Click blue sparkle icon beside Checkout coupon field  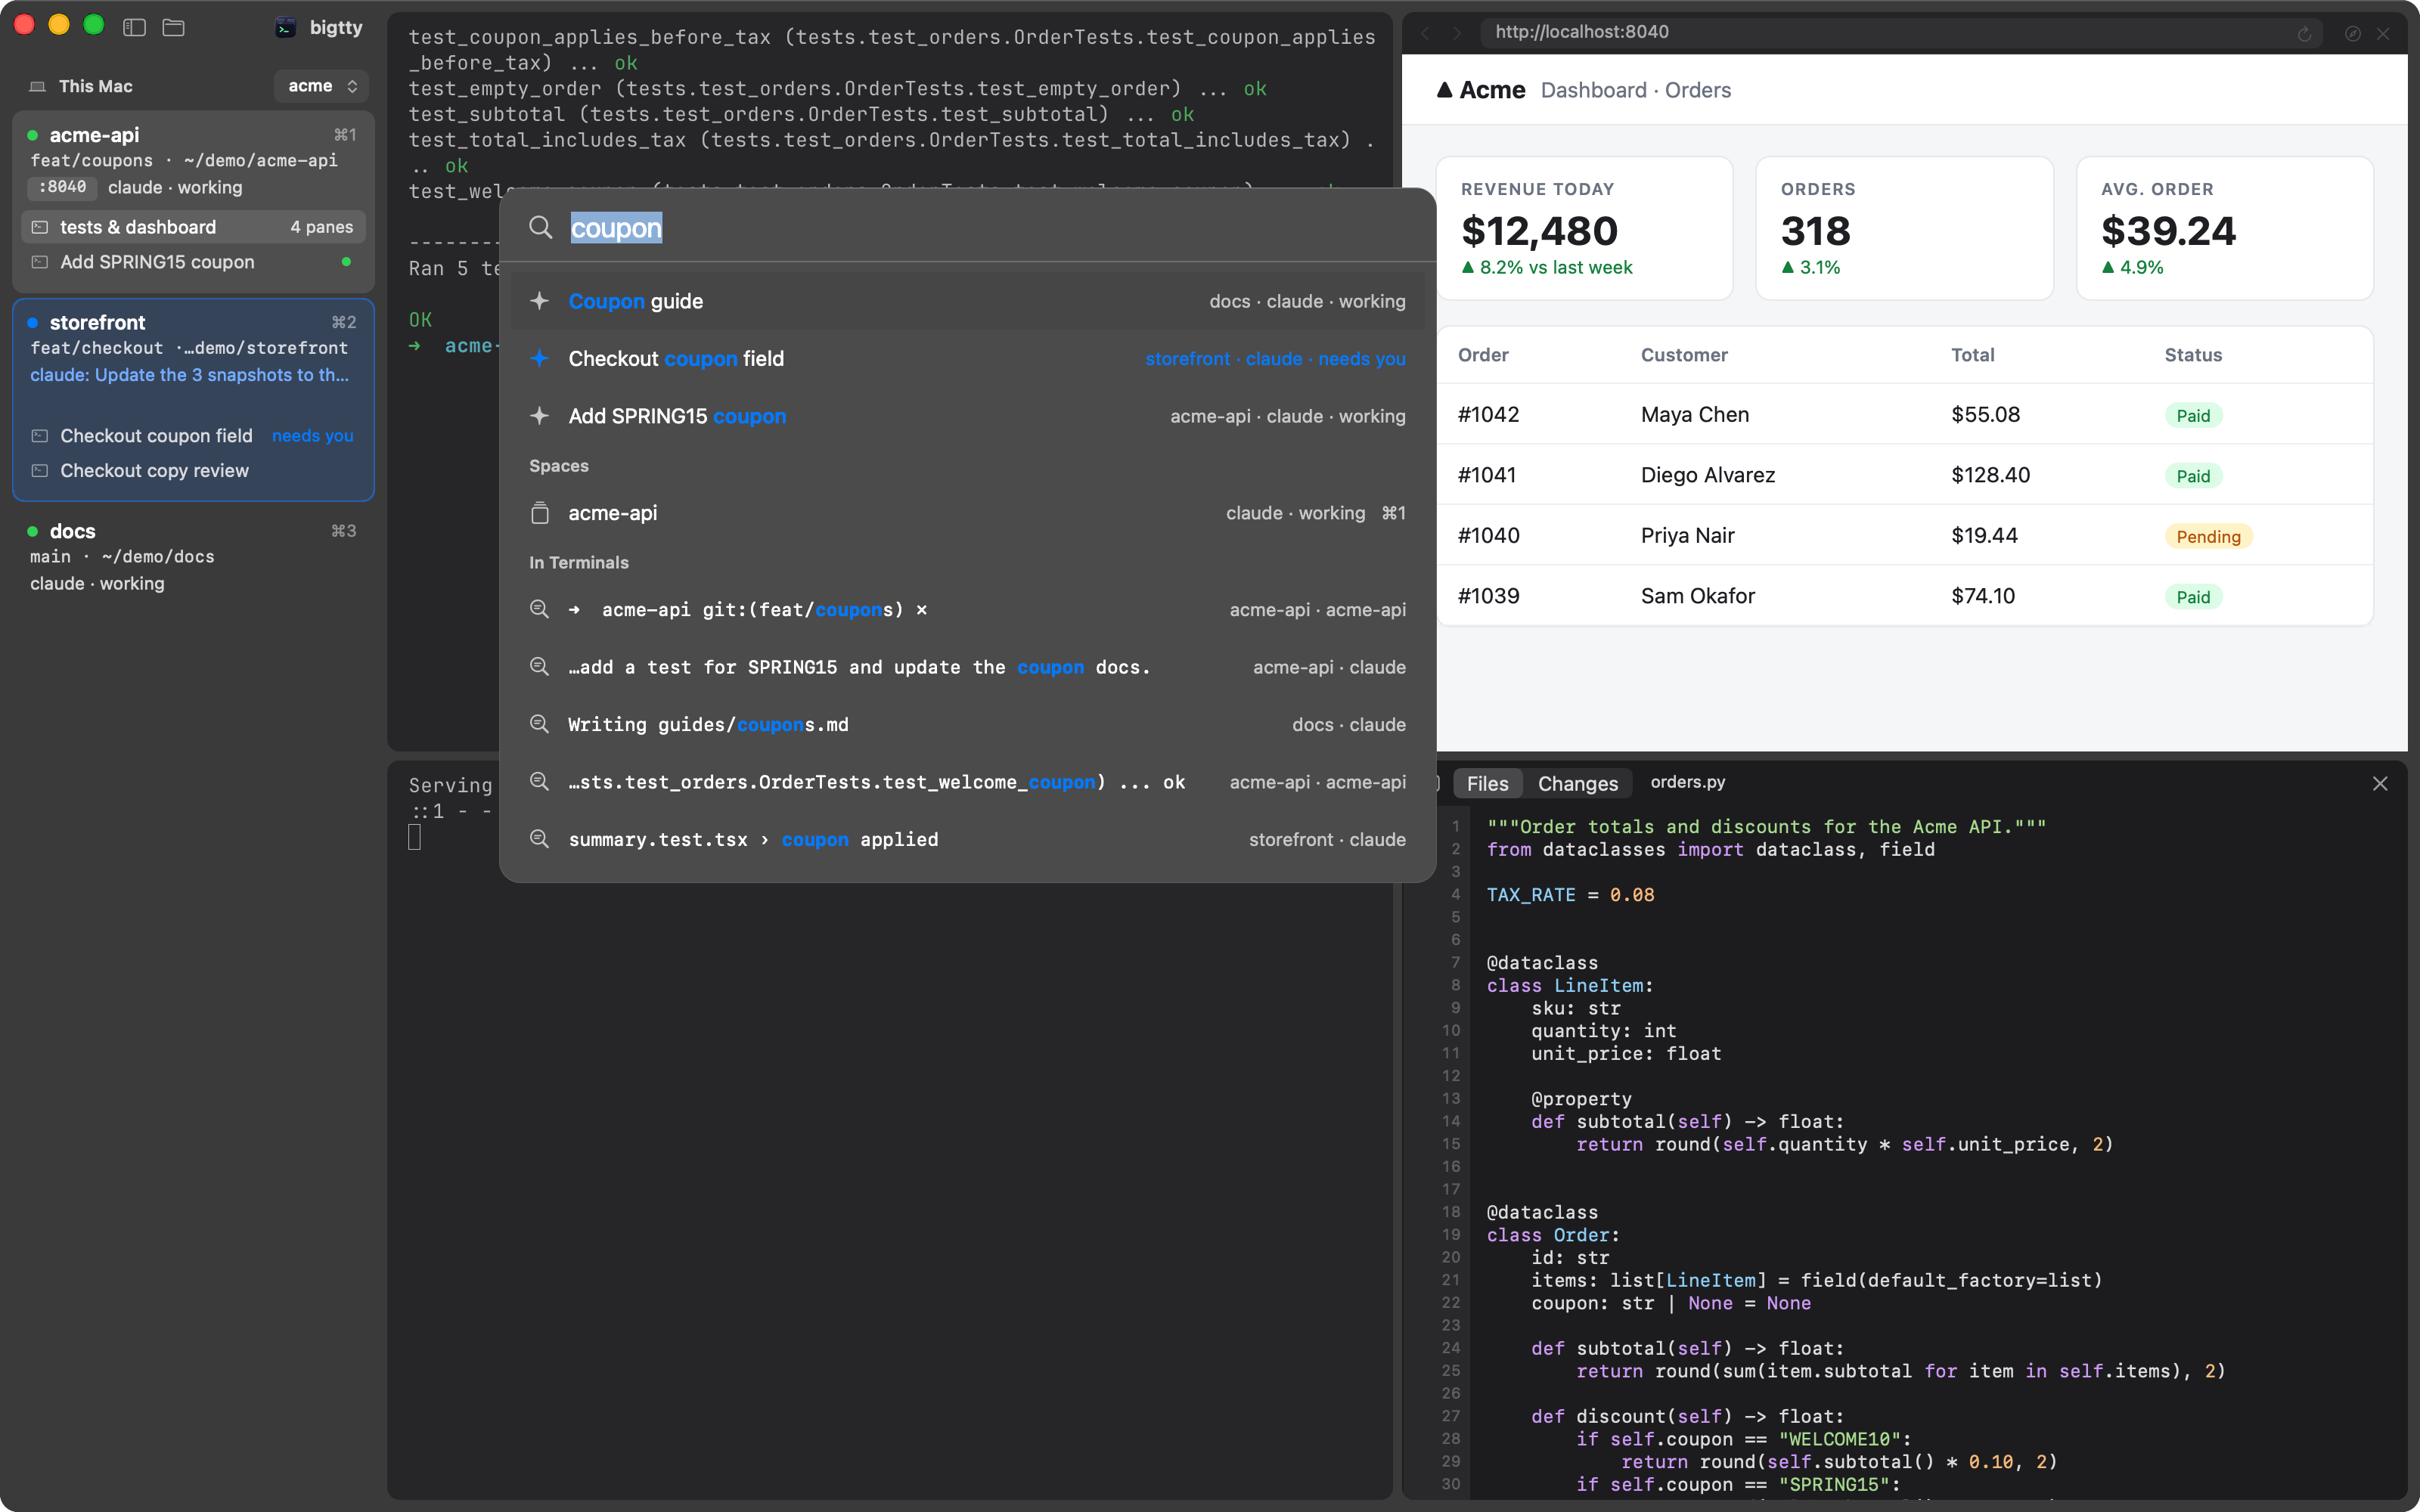pos(540,358)
